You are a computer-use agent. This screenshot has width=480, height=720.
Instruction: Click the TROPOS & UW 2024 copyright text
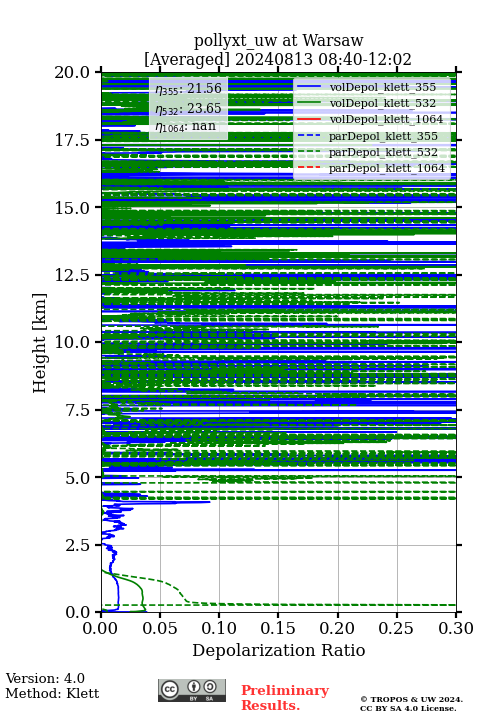412,699
